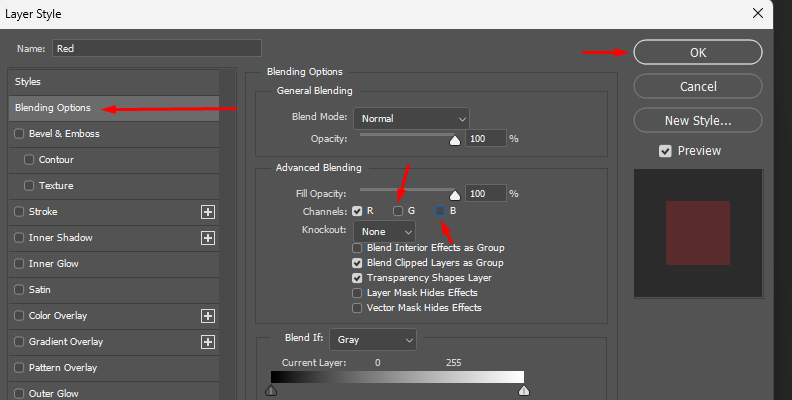Click the Cancel button
The height and width of the screenshot is (400, 792).
click(x=698, y=86)
